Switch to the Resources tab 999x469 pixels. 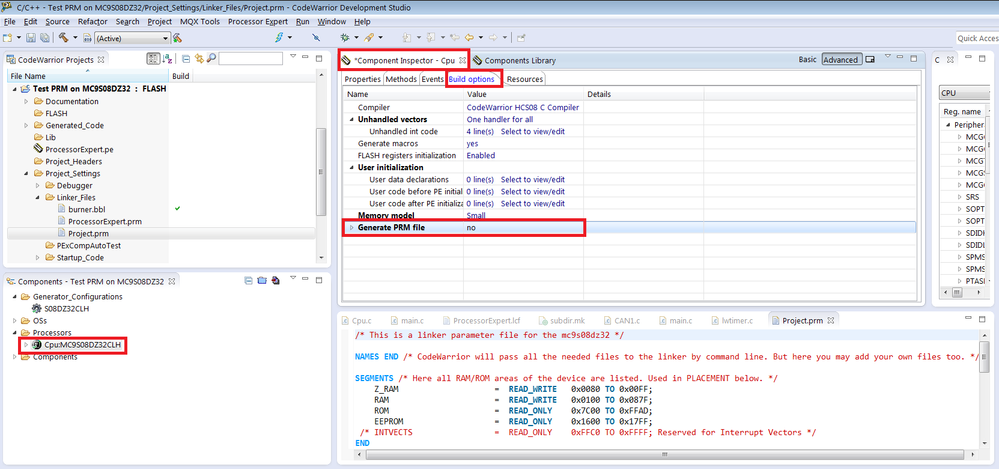click(524, 79)
